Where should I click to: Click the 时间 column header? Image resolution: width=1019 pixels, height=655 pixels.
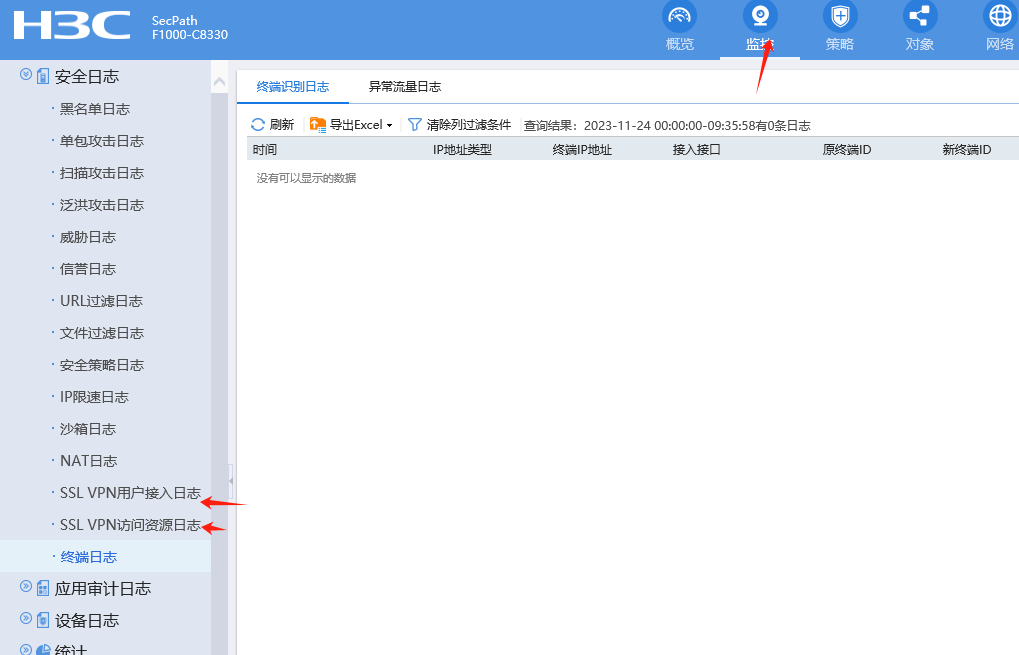pos(265,149)
